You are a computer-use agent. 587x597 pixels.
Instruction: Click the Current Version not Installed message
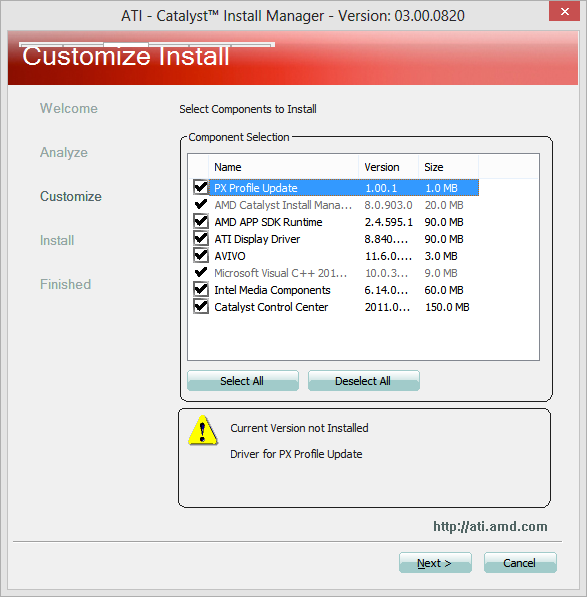[299, 428]
